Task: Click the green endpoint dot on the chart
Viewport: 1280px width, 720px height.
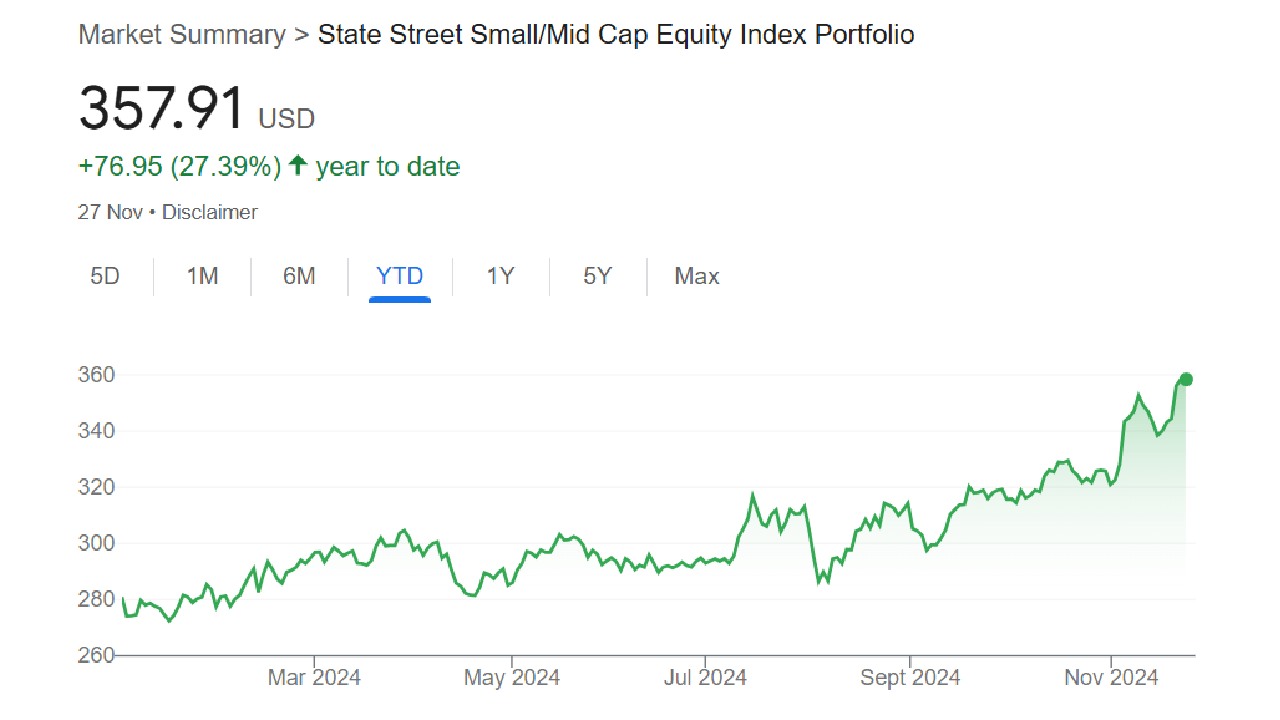Action: [x=1186, y=379]
